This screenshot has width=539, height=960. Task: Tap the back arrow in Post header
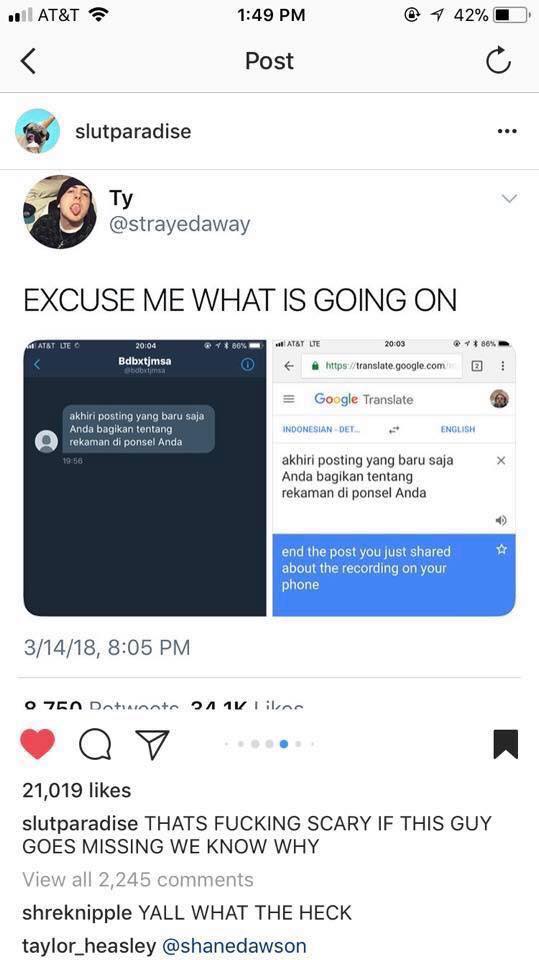28,61
